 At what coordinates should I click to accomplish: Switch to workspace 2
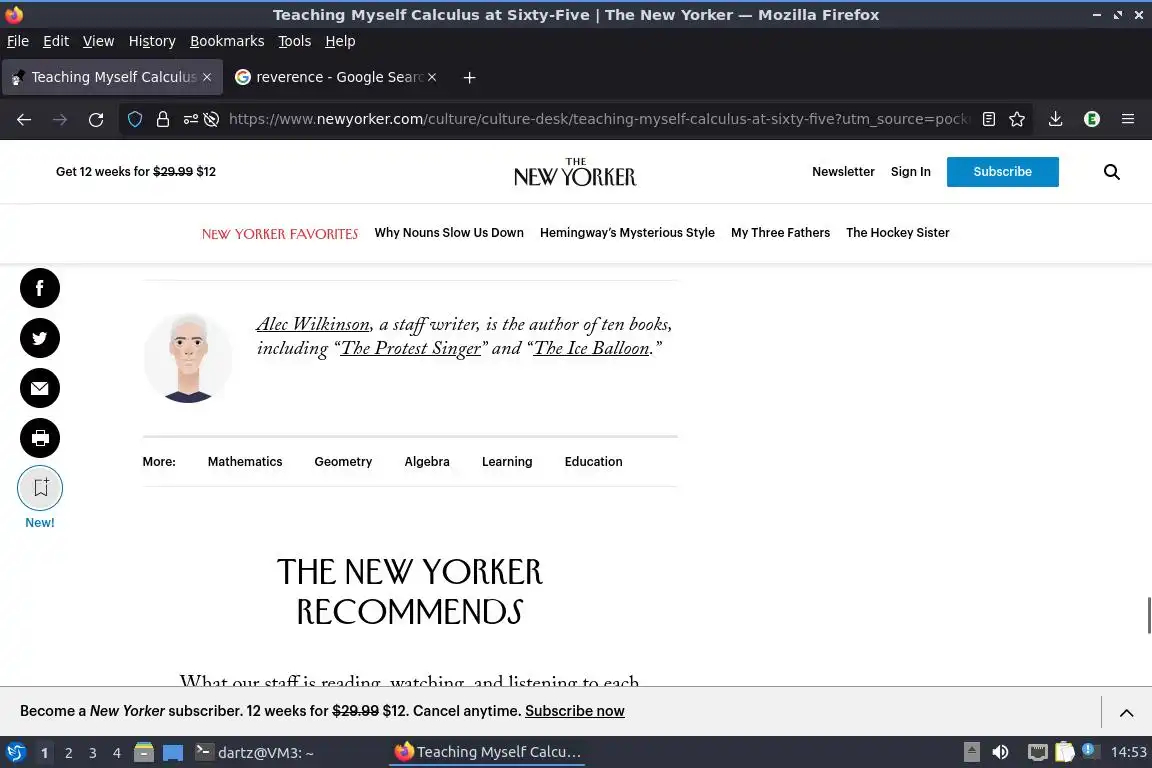(68, 753)
